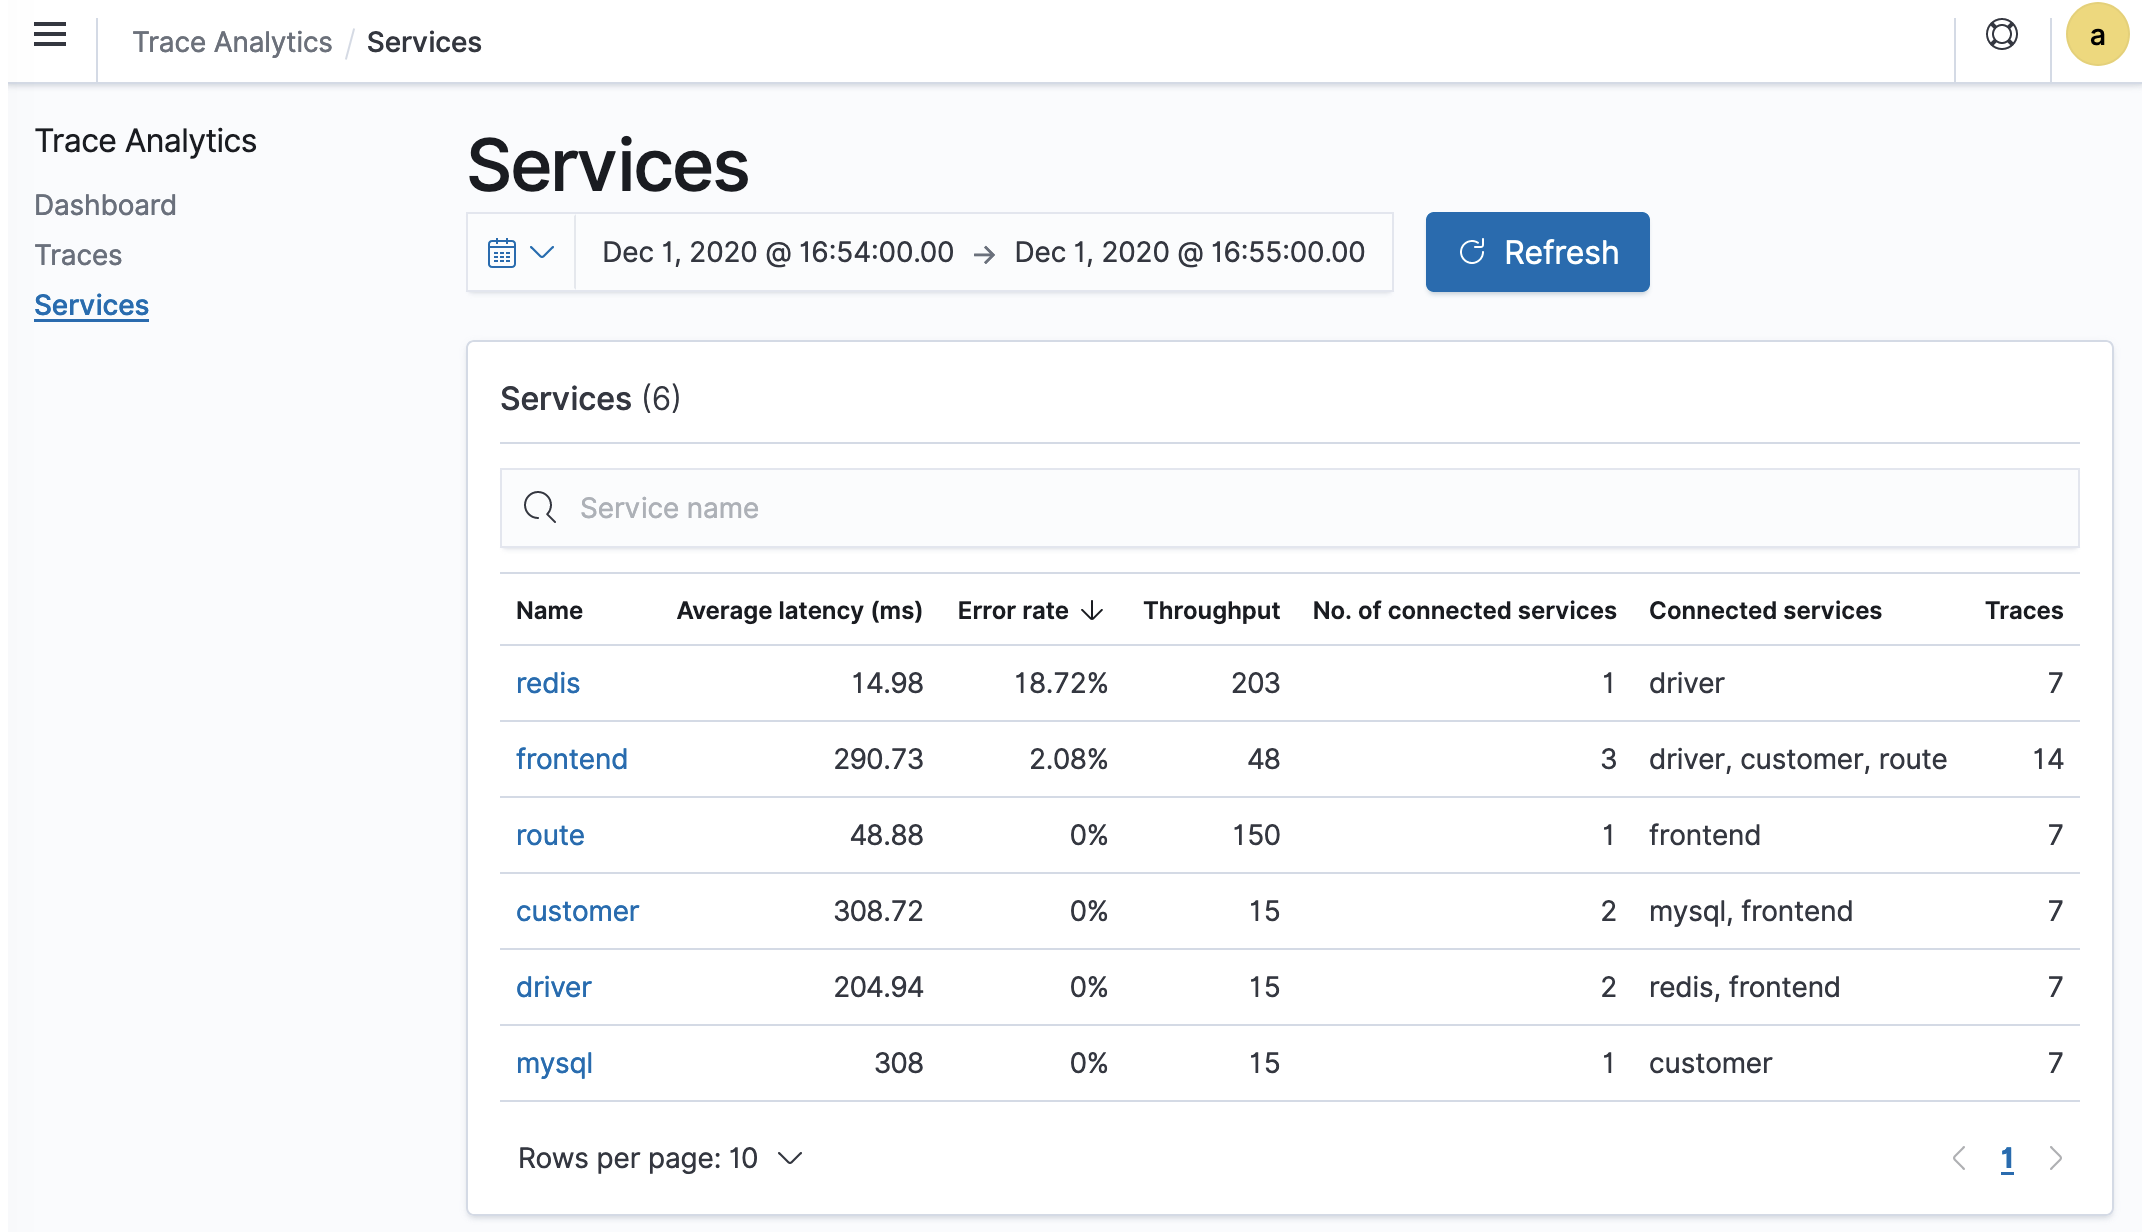
Task: Open the user avatar menu
Action: tap(2096, 35)
